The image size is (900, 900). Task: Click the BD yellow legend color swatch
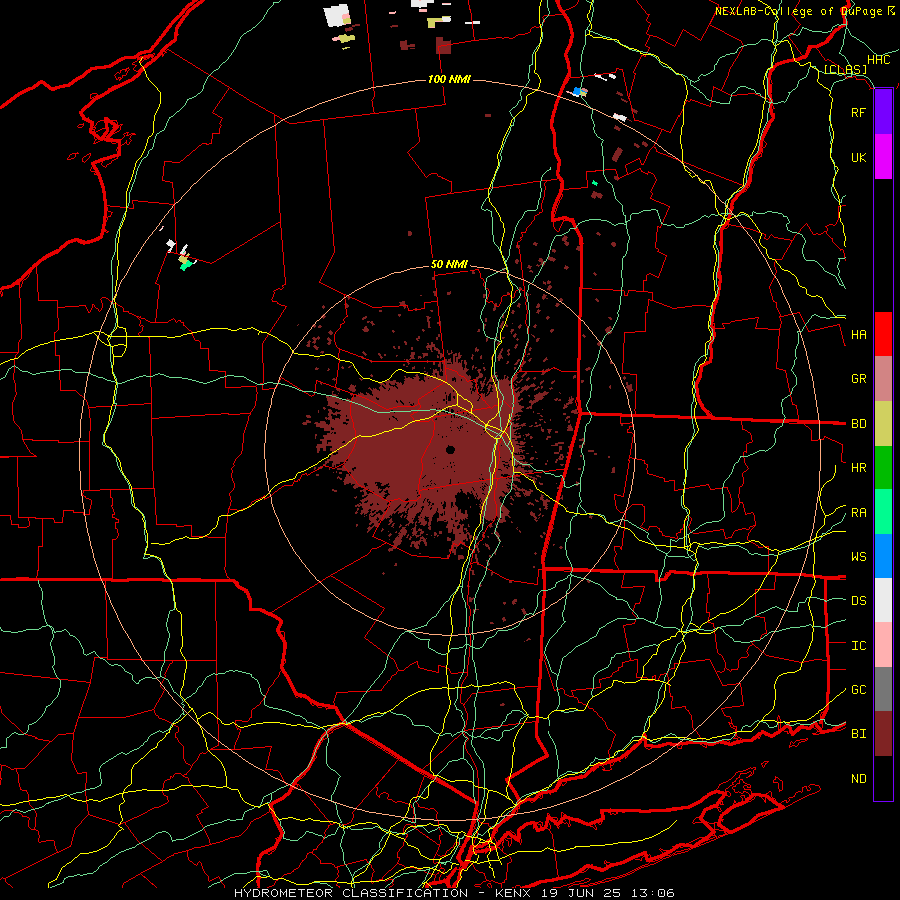[x=883, y=424]
